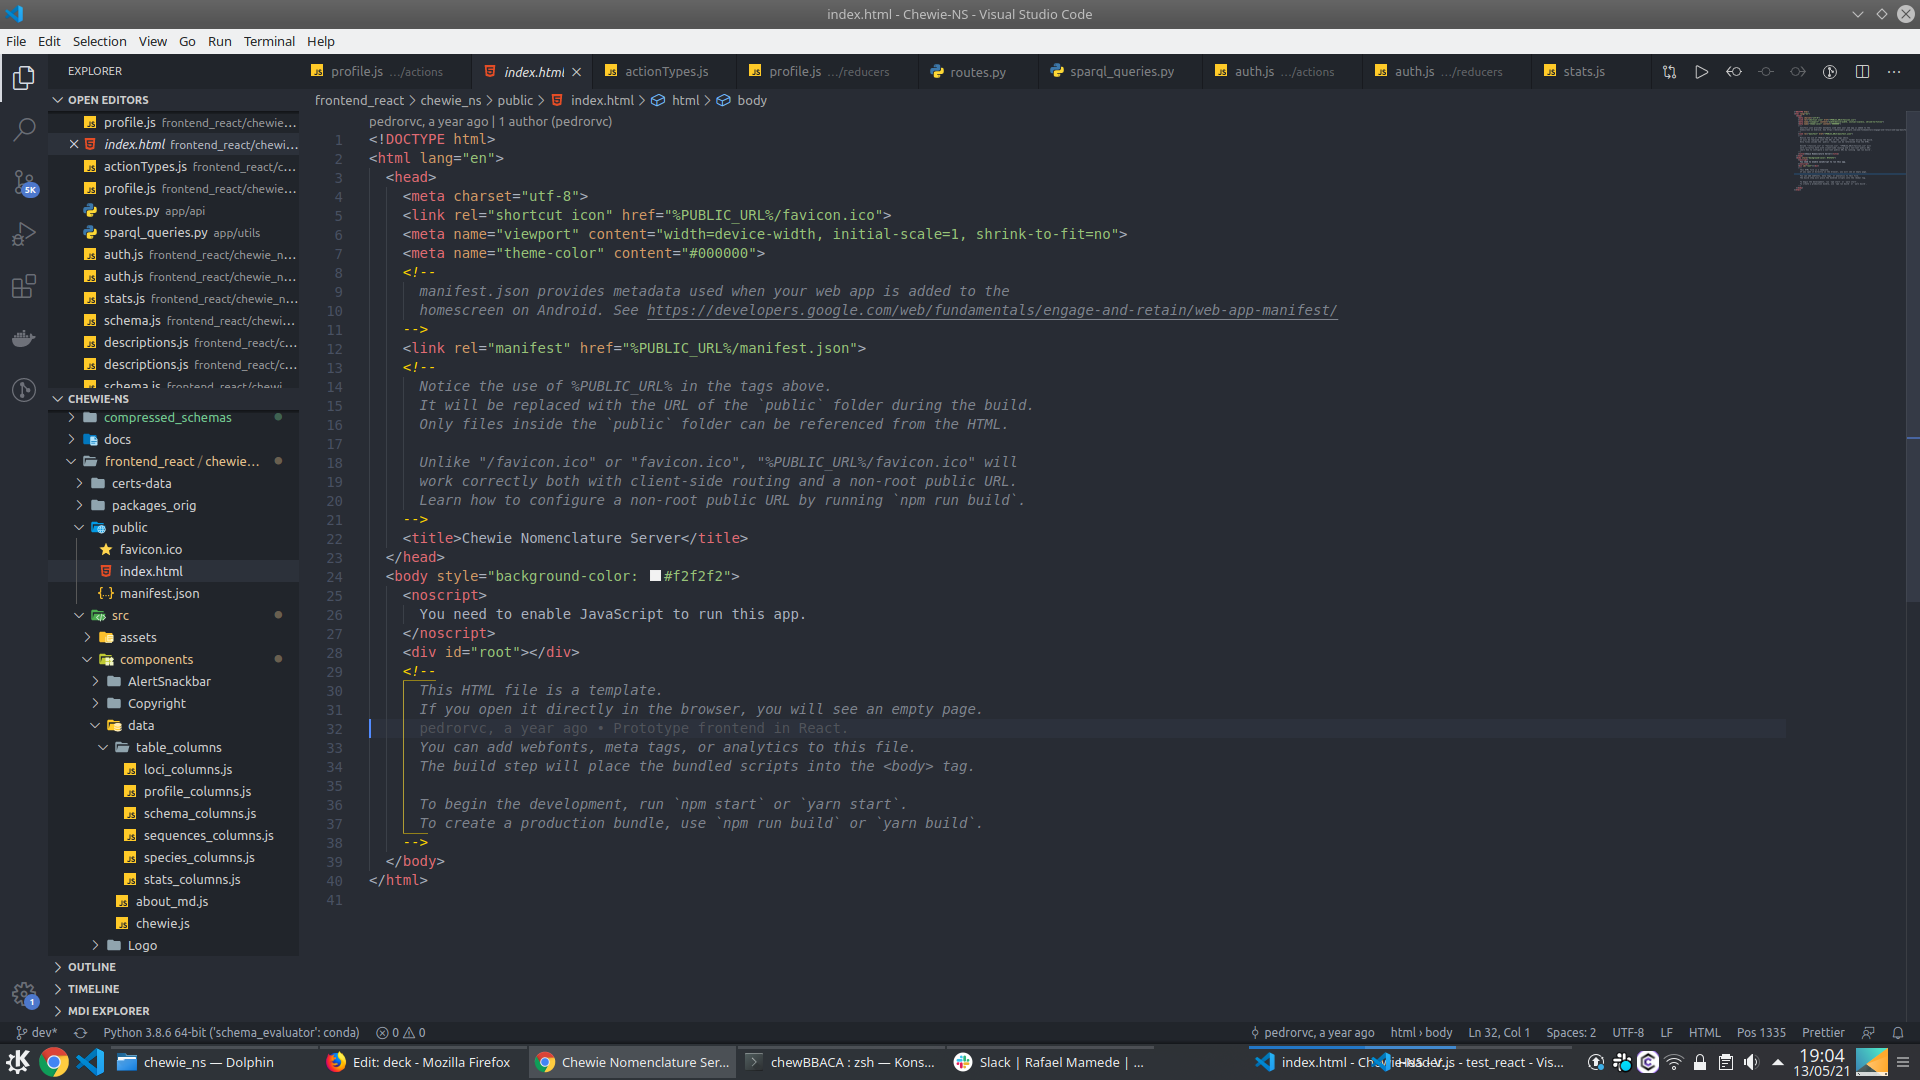The height and width of the screenshot is (1080, 1920).
Task: Collapse the OPEN EDITORS section
Action: [x=108, y=100]
